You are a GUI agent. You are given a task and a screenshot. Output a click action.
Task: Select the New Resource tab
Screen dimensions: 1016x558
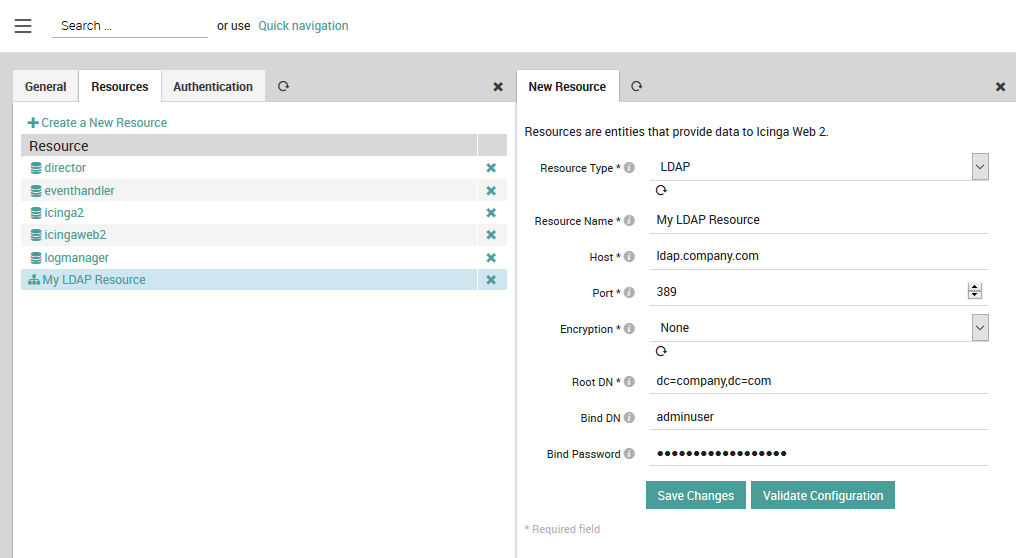[567, 87]
